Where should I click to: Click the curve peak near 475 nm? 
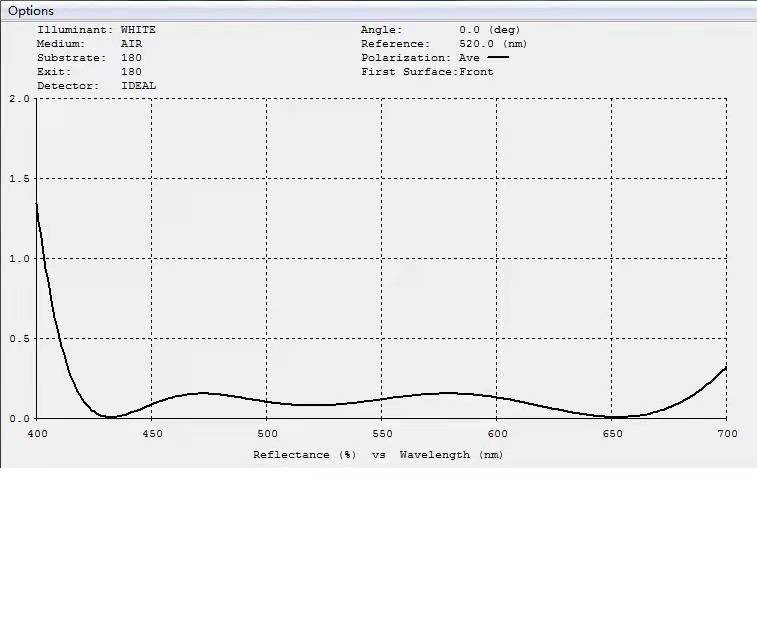pyautogui.click(x=203, y=393)
